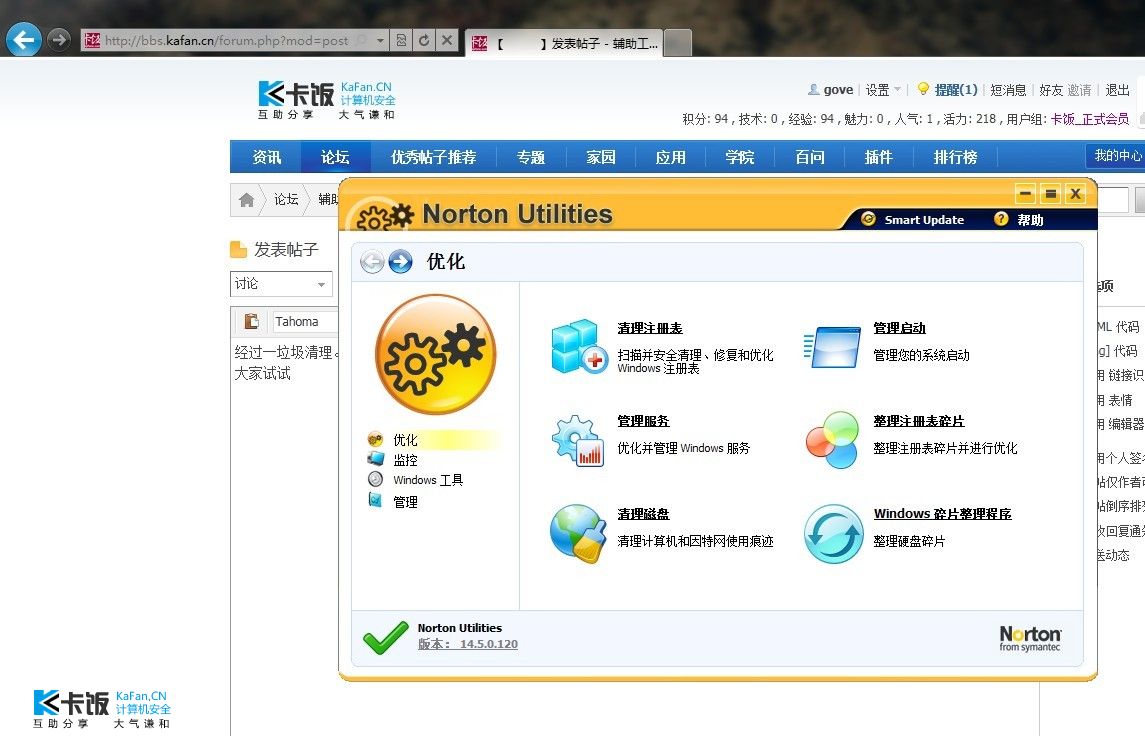Click the 退出 logout link
This screenshot has width=1145, height=736.
click(1117, 90)
